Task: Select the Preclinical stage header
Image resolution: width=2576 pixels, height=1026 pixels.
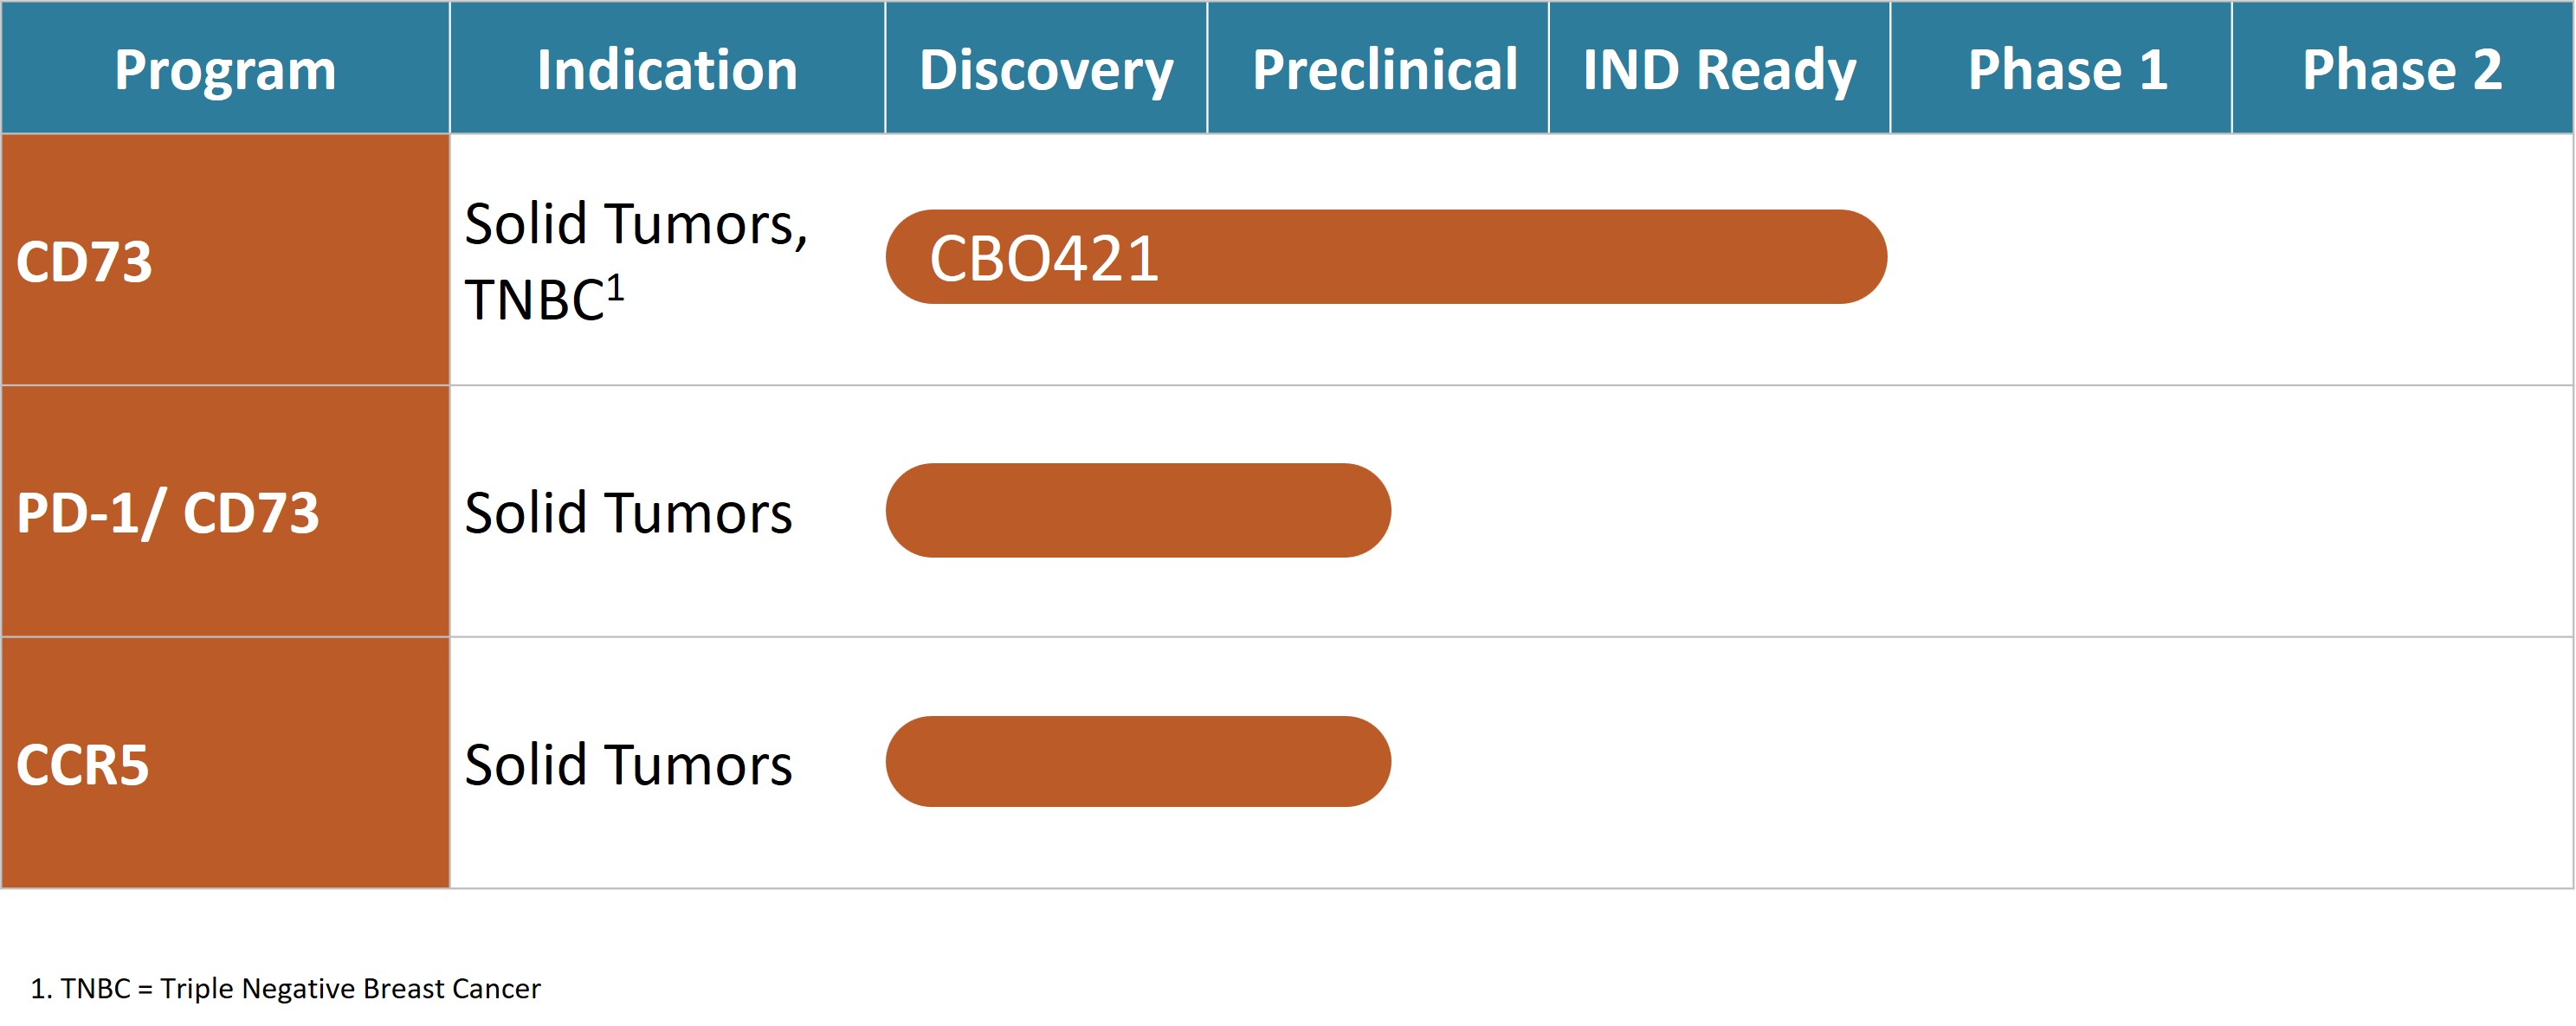Action: 1384,69
